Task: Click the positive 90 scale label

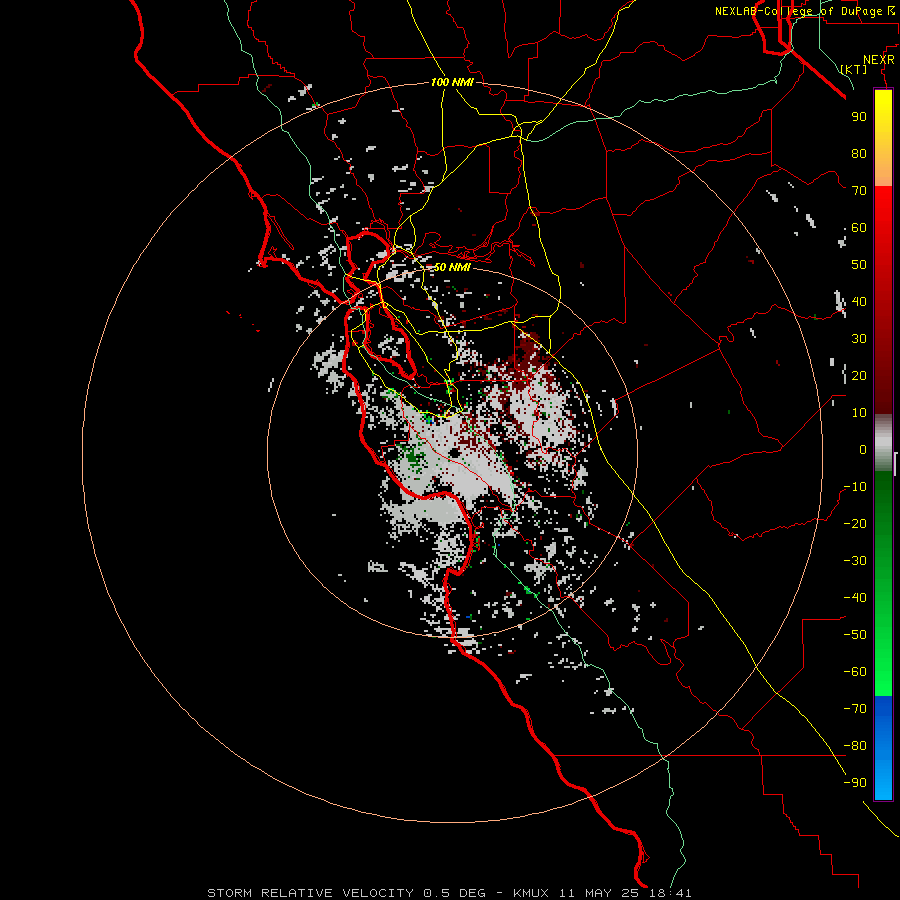Action: coord(859,117)
